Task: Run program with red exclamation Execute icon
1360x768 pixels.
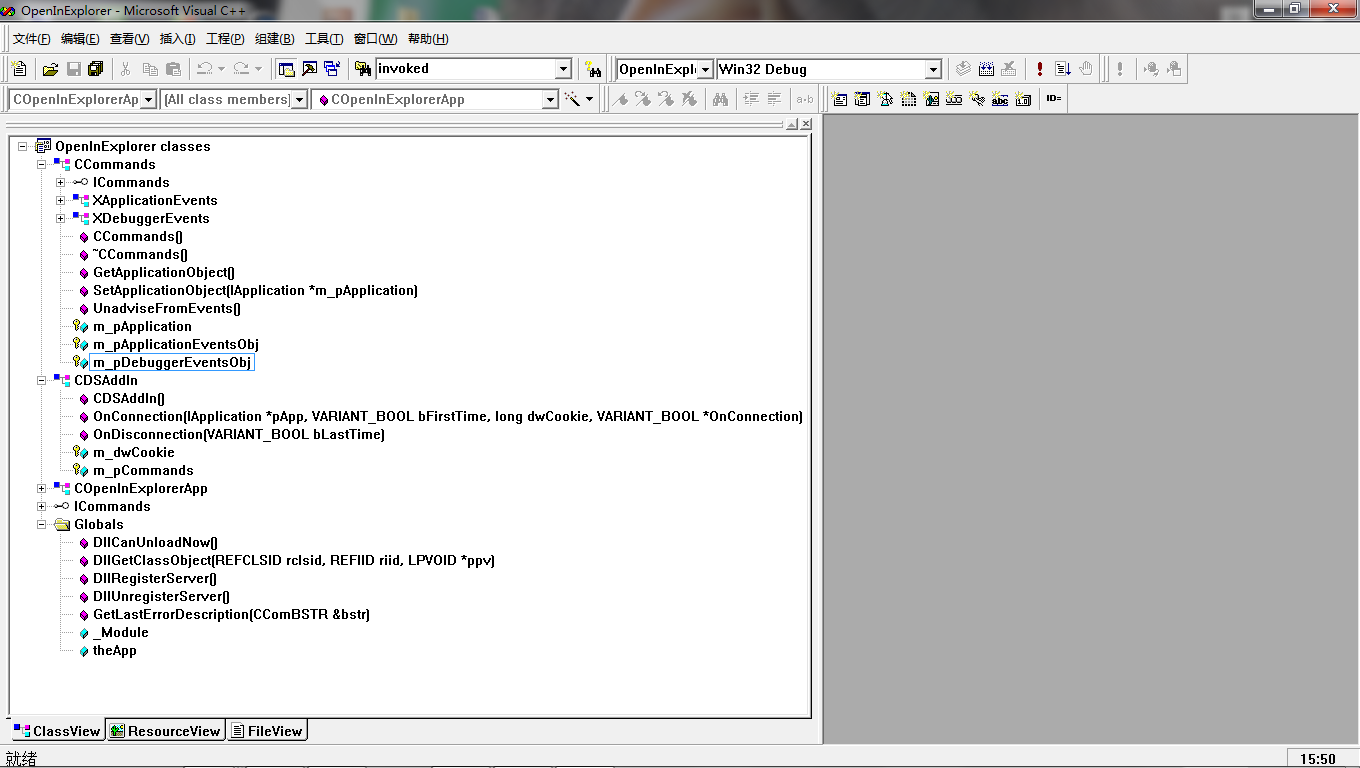Action: click(1040, 69)
